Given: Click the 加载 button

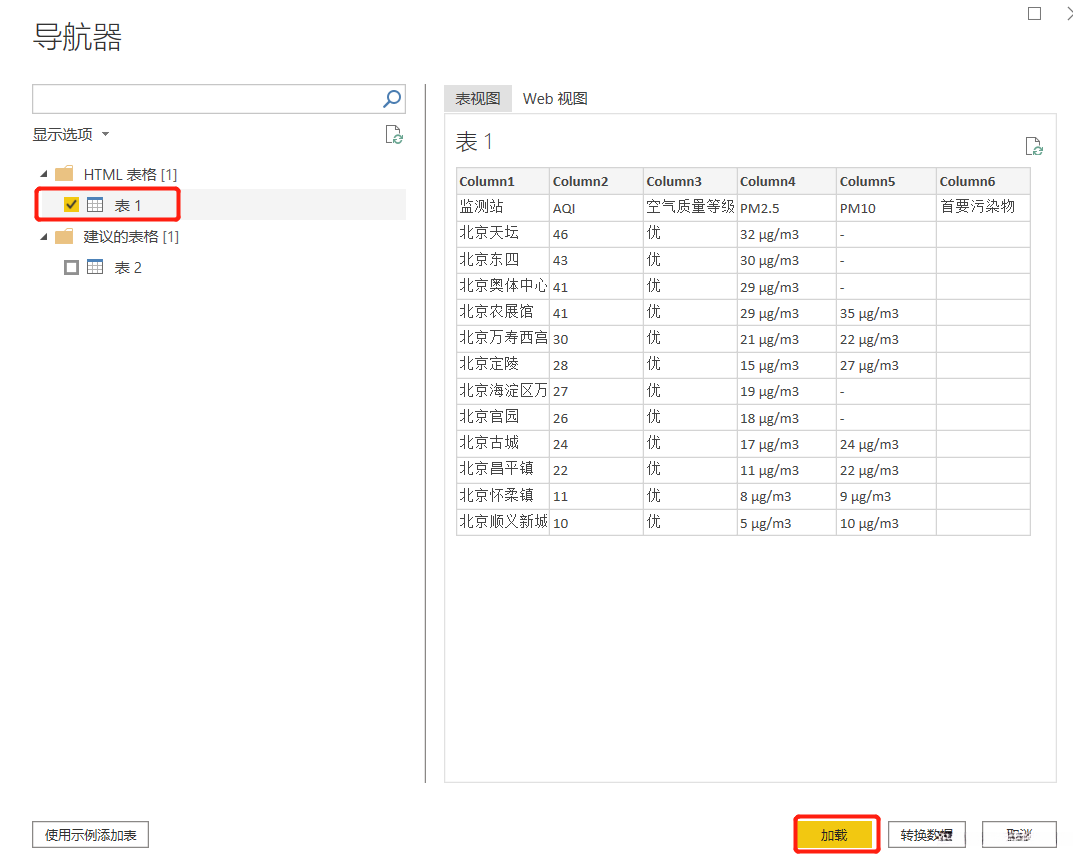Looking at the screenshot, I should click(x=836, y=835).
